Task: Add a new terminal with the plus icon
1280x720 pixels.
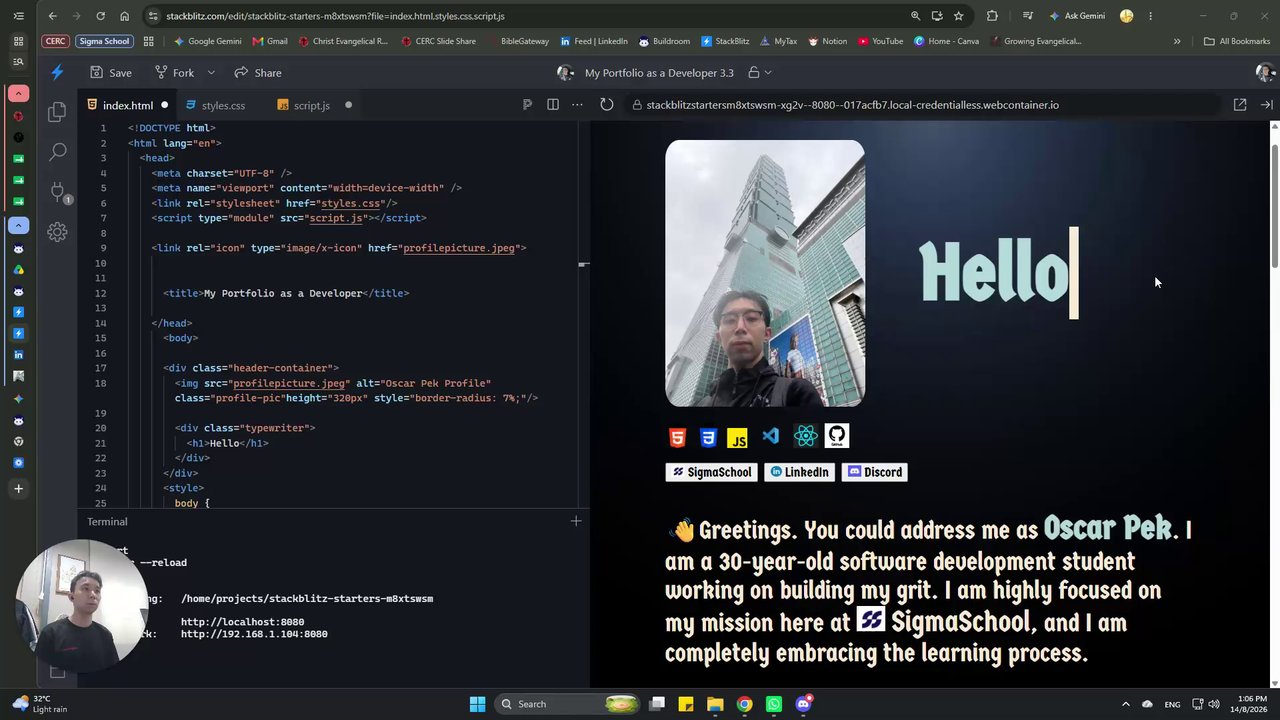Action: 576,521
